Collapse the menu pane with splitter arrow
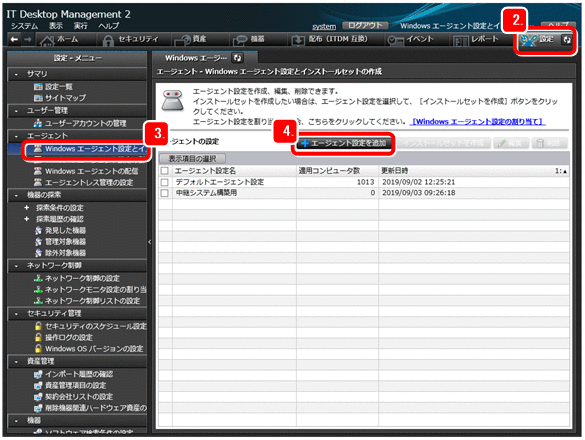The width and height of the screenshot is (585, 440). pos(149,242)
